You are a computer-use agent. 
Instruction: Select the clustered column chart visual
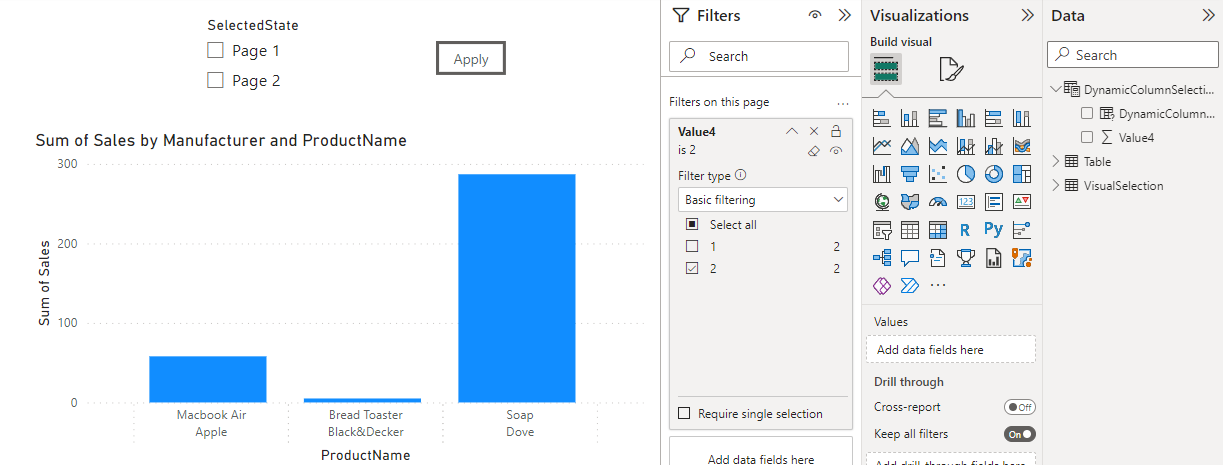pyautogui.click(x=966, y=118)
